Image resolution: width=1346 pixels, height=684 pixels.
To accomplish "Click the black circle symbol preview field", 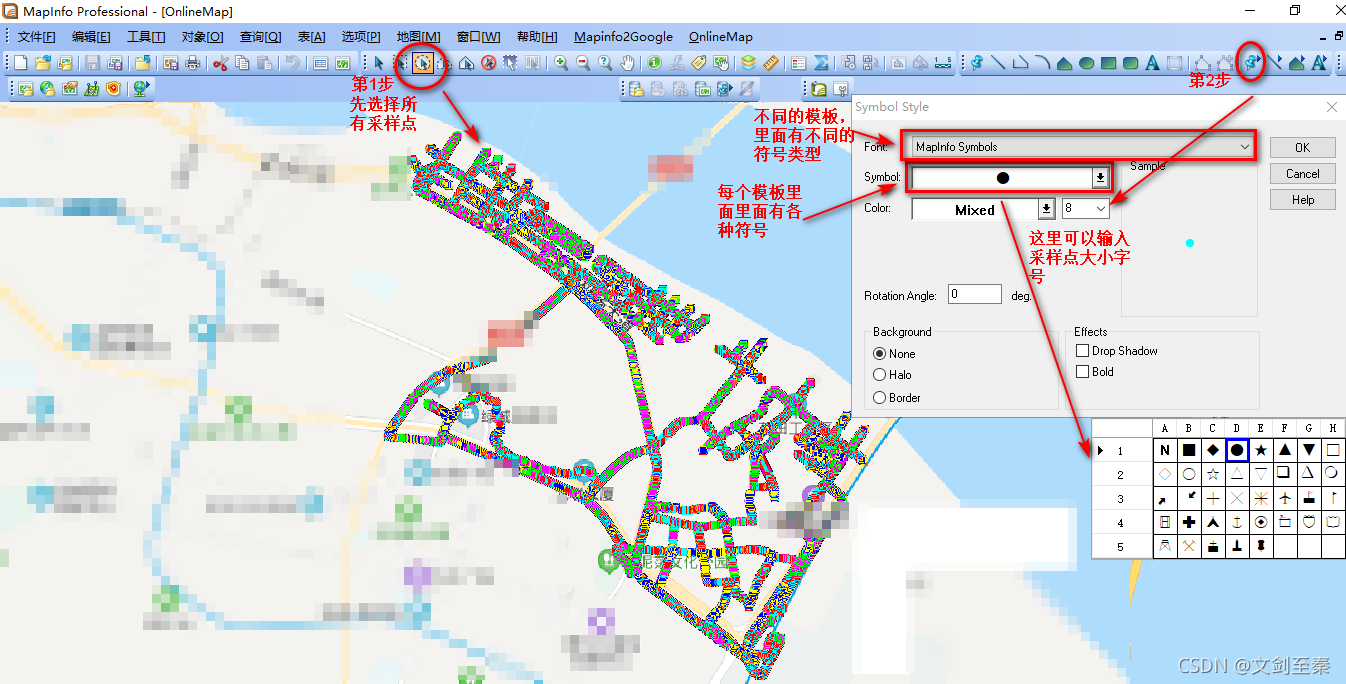I will pos(1002,178).
